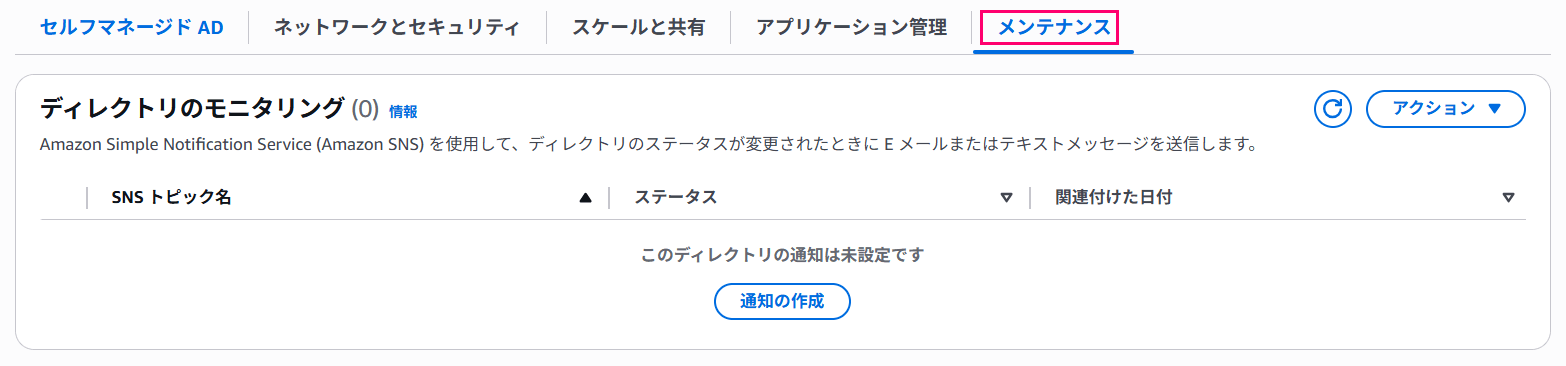This screenshot has width=1566, height=366.
Task: Select the スケールと共有 tab
Action: coord(638,28)
